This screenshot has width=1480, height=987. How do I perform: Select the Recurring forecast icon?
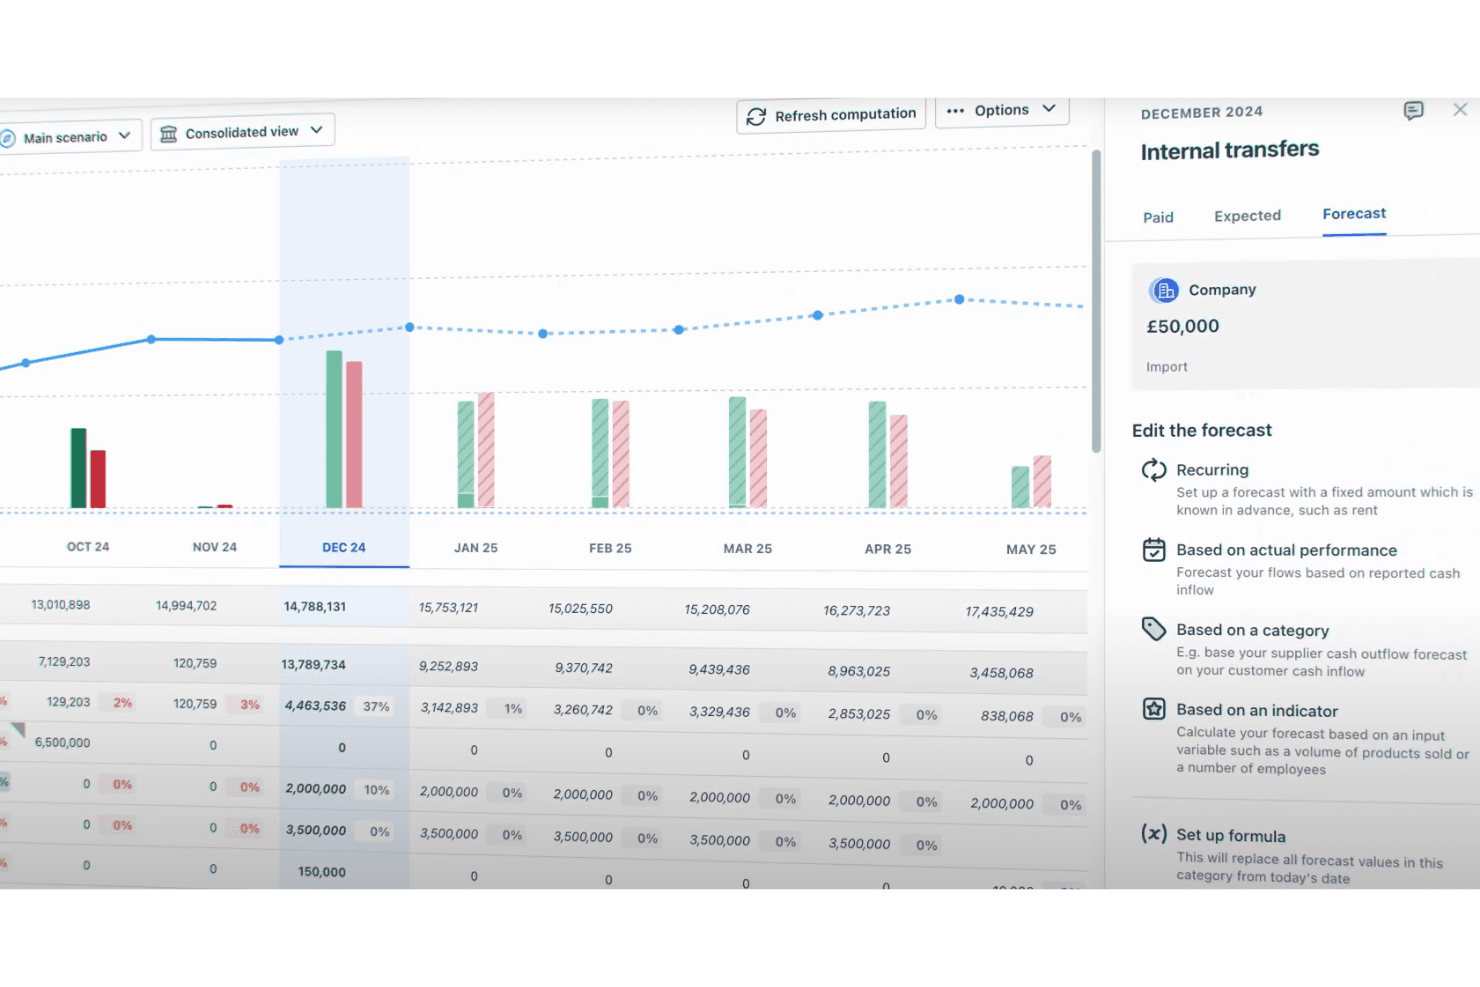click(1154, 470)
